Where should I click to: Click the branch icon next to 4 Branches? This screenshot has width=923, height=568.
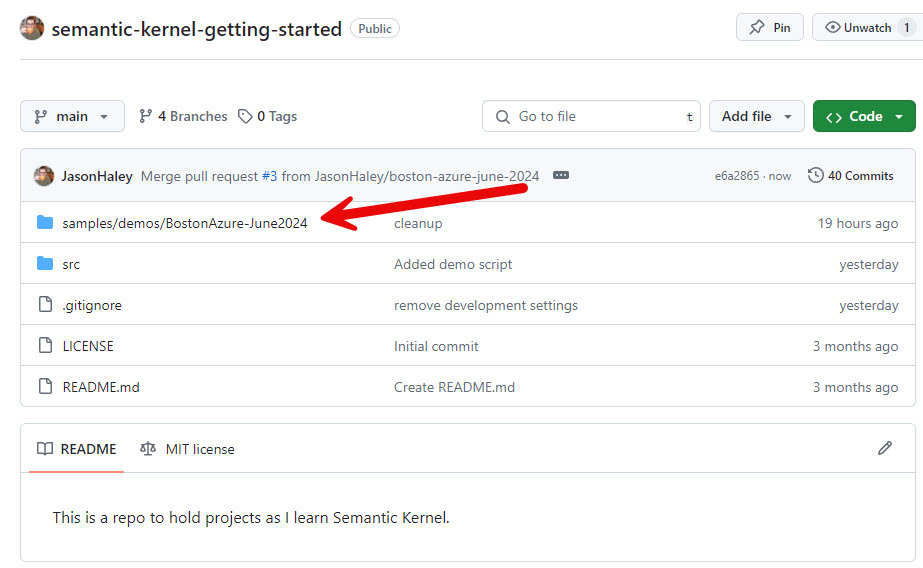pyautogui.click(x=145, y=117)
